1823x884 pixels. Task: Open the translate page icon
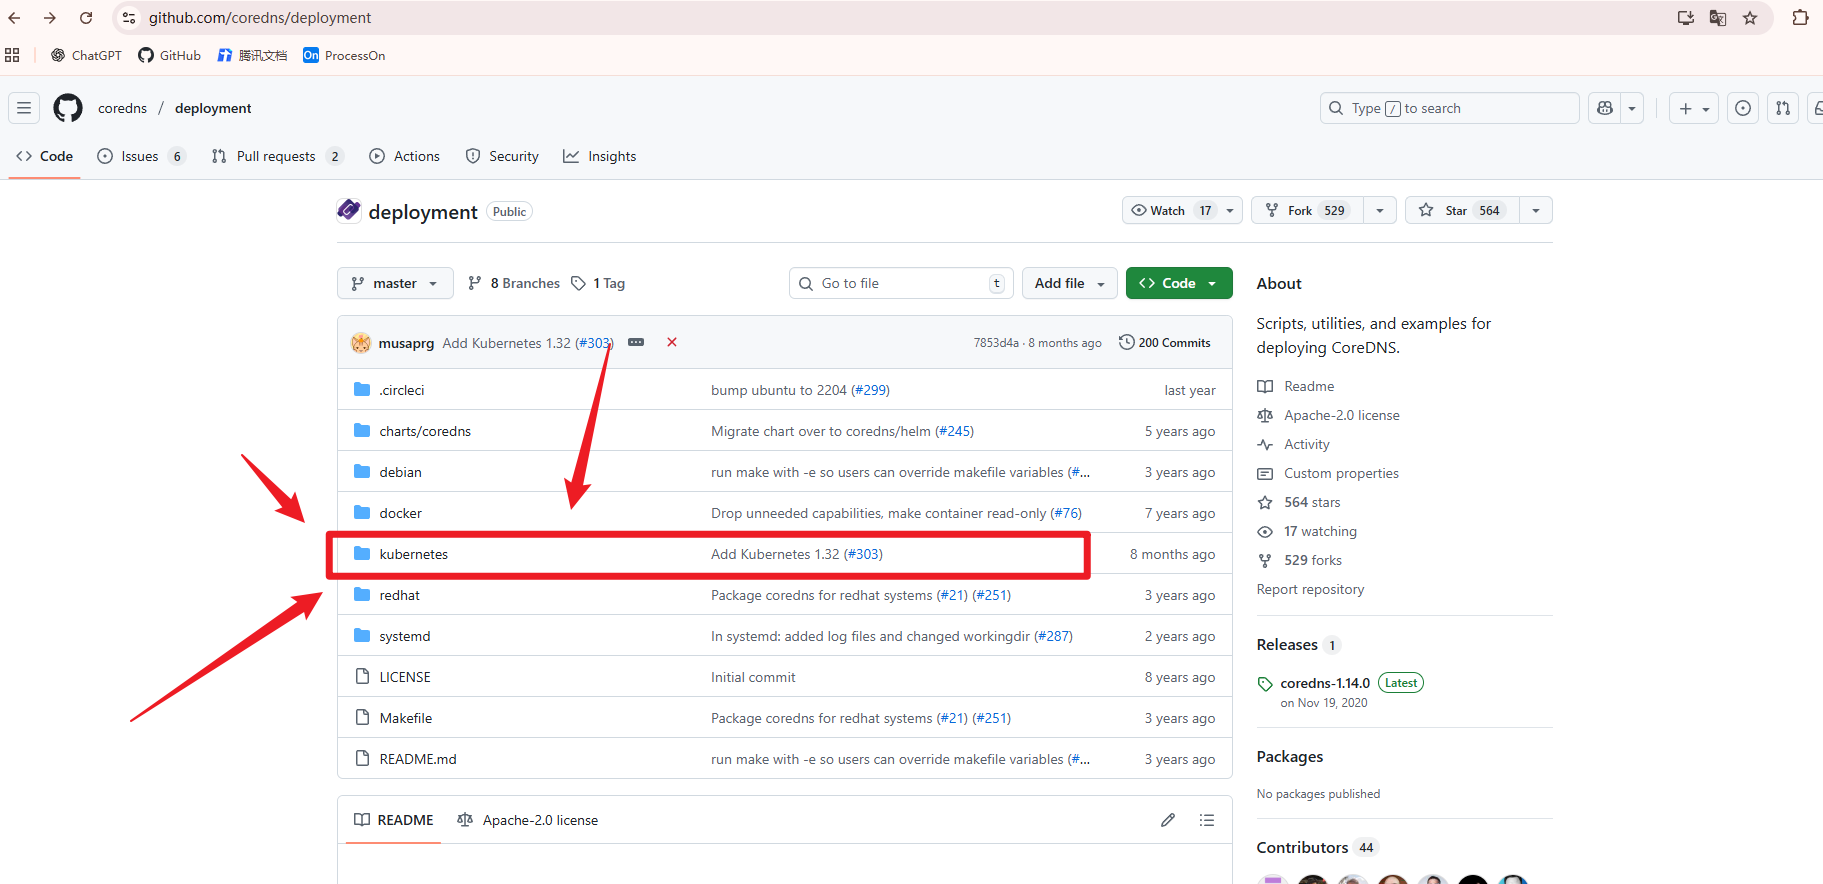tap(1718, 18)
